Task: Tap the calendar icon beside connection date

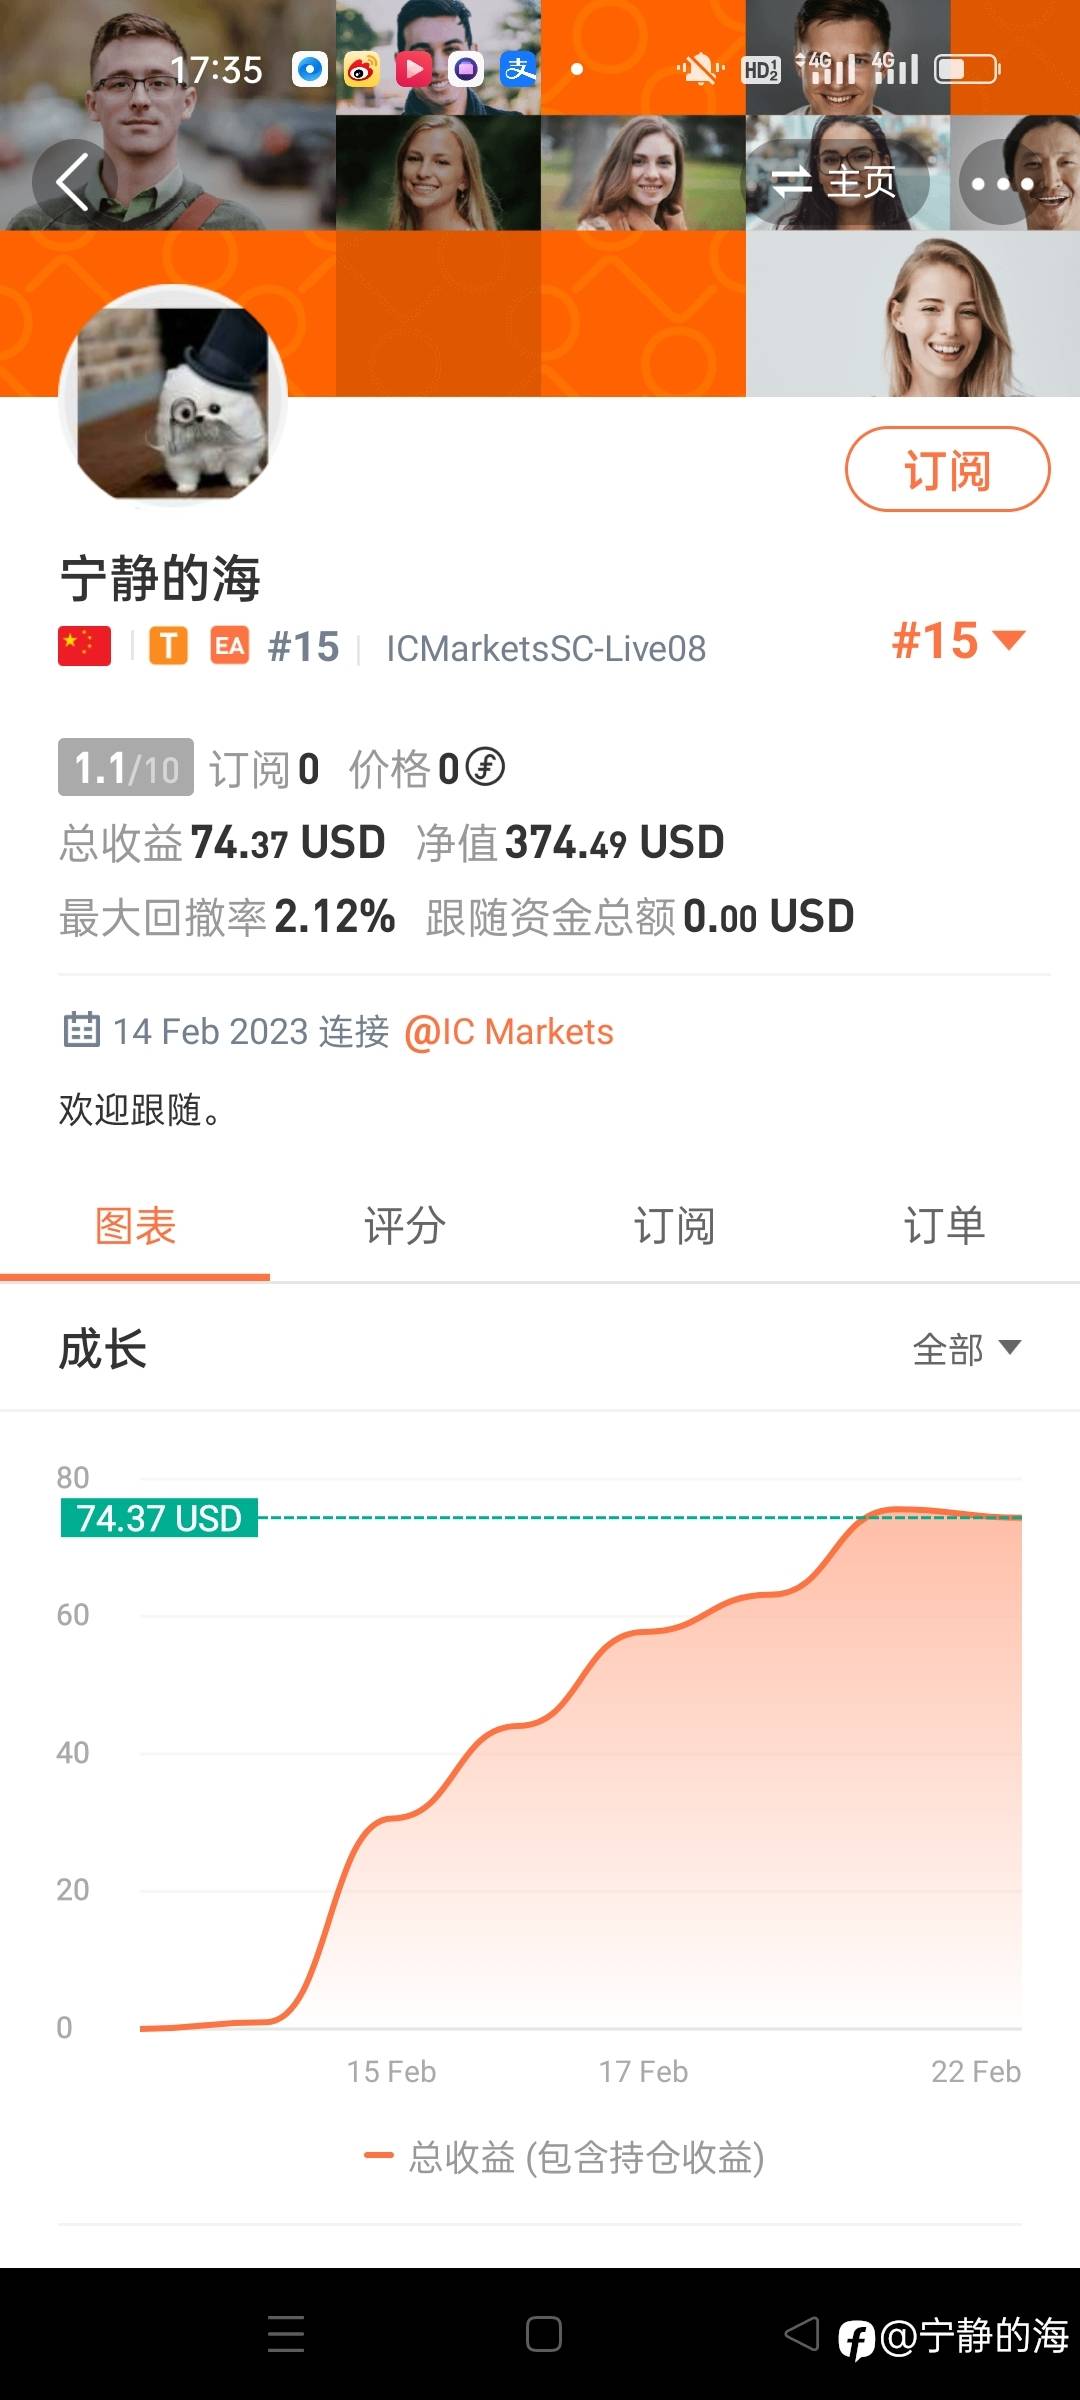Action: point(82,1030)
